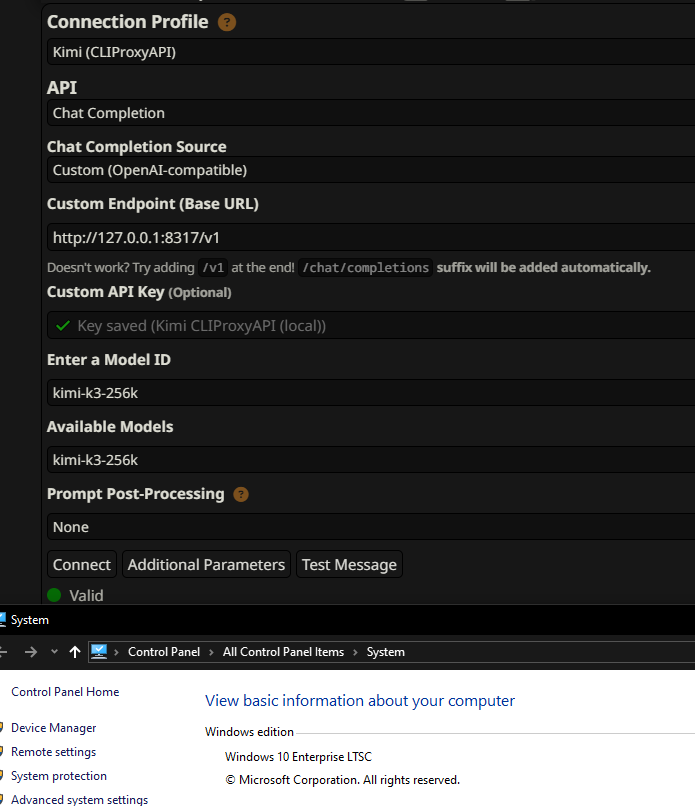Click the System window title icon
695x806 pixels.
tap(2, 619)
